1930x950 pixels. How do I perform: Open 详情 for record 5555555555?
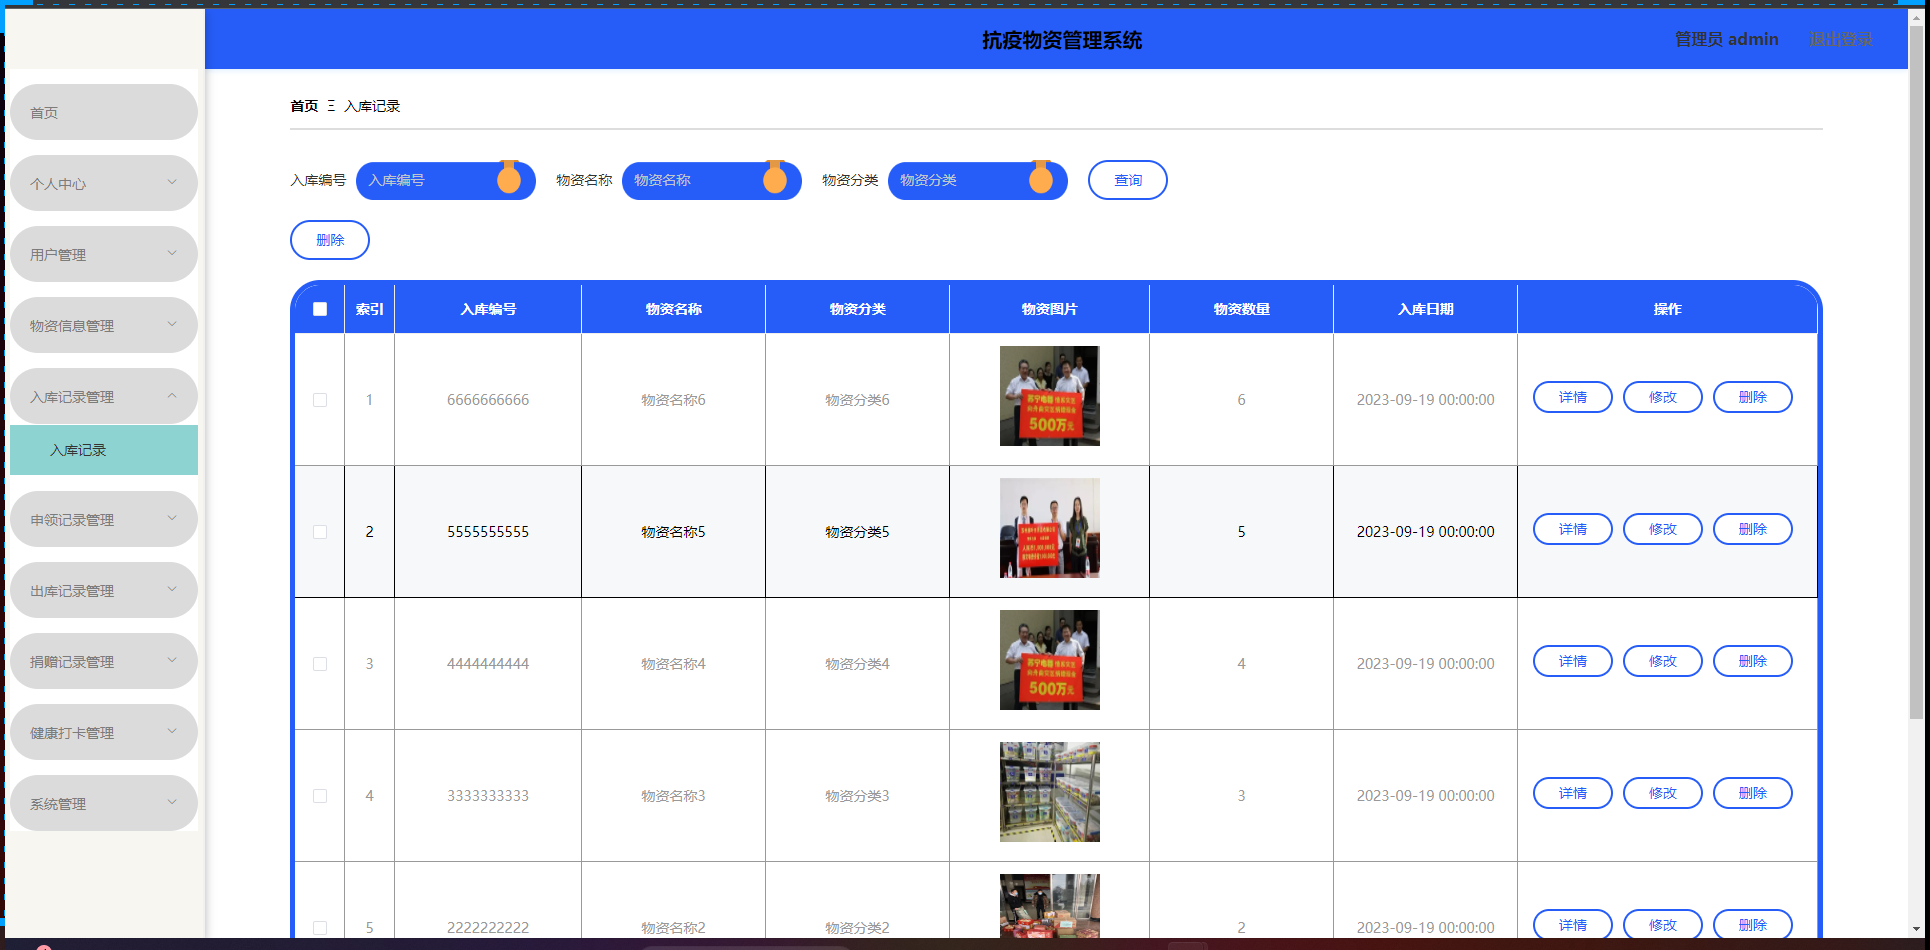[1572, 529]
